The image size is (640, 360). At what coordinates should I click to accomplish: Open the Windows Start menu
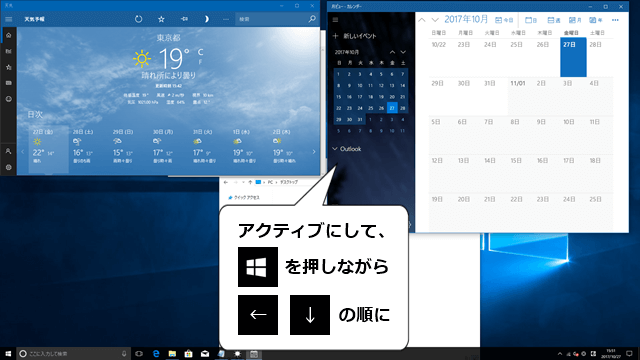(x=8, y=353)
